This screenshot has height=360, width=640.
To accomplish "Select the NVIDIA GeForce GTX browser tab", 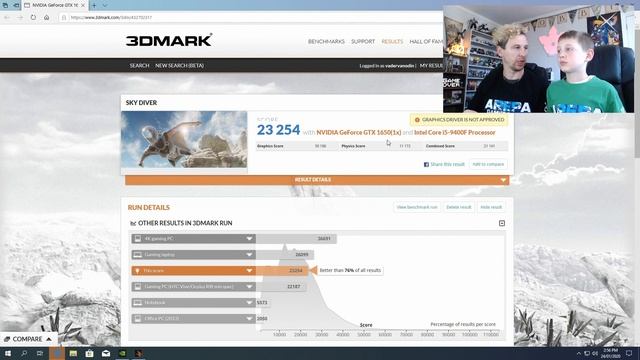I will pyautogui.click(x=54, y=5).
